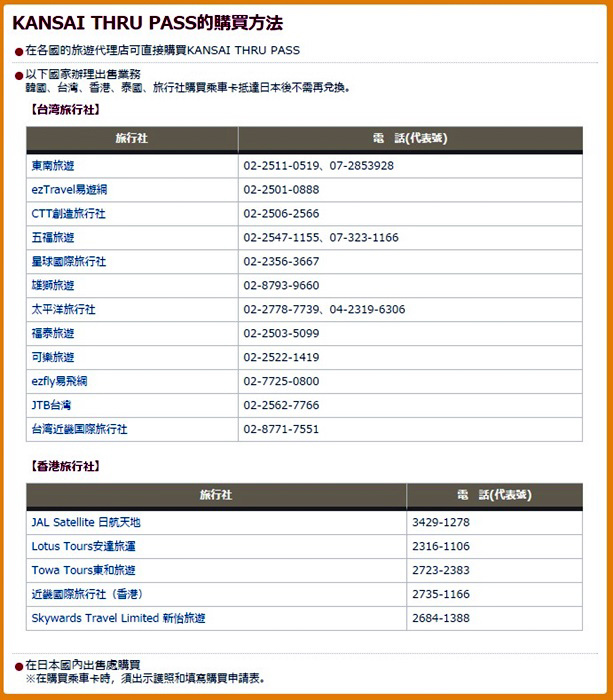The height and width of the screenshot is (700, 613).
Task: Click Hong Kong phone number 3429-1278
Action: (x=441, y=522)
